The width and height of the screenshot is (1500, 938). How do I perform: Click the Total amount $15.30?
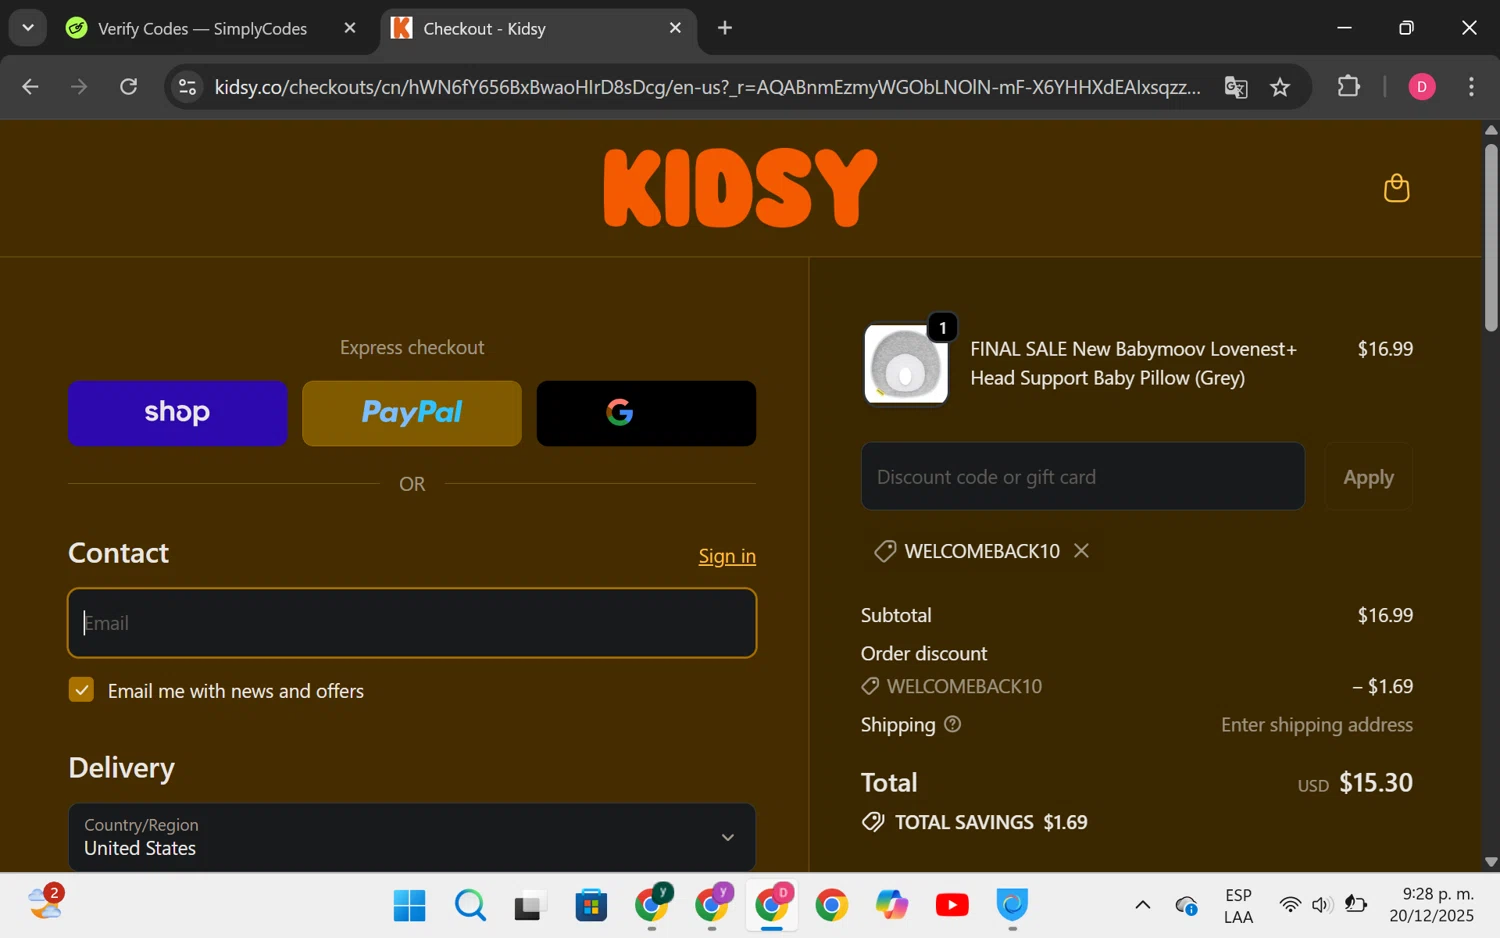1375,782
